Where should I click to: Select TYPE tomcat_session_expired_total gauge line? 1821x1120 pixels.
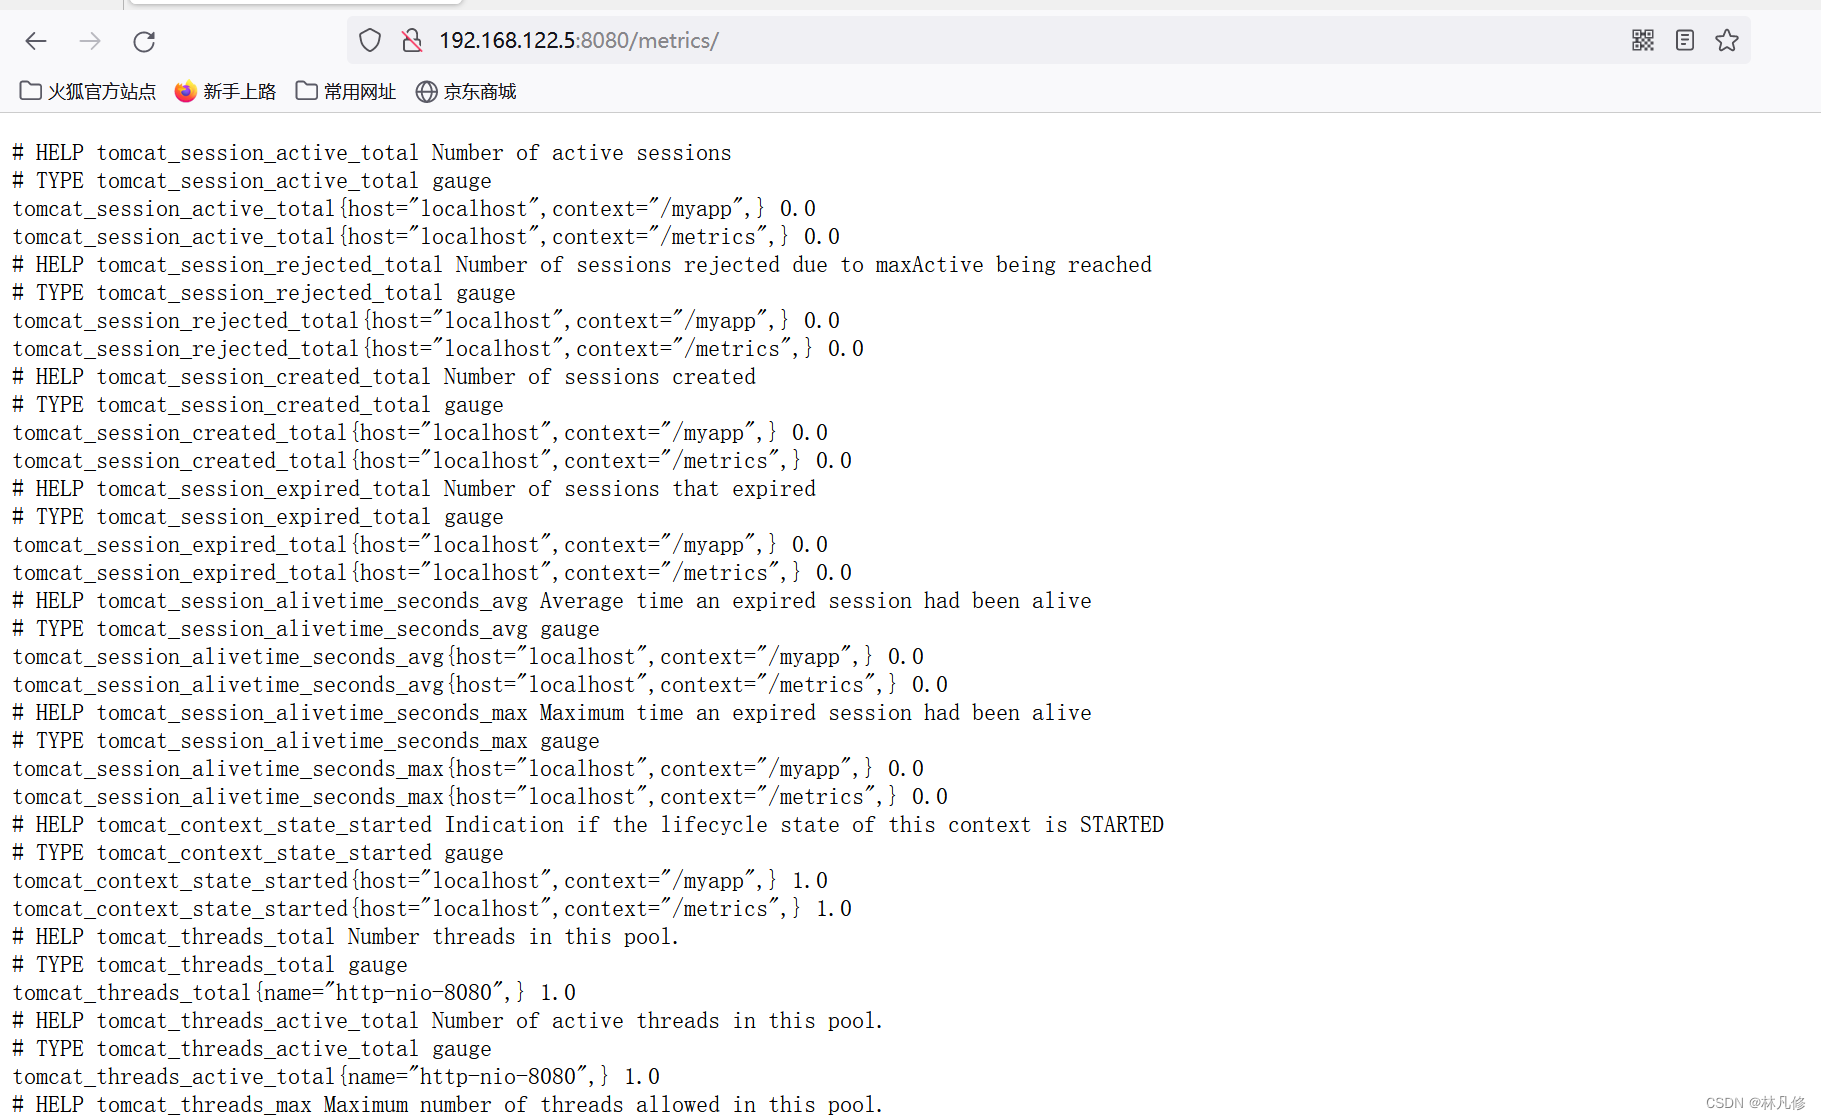click(258, 517)
